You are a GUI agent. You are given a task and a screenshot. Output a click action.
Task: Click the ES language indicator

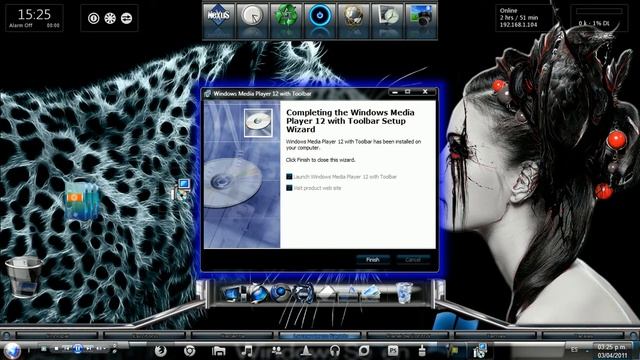tap(574, 350)
